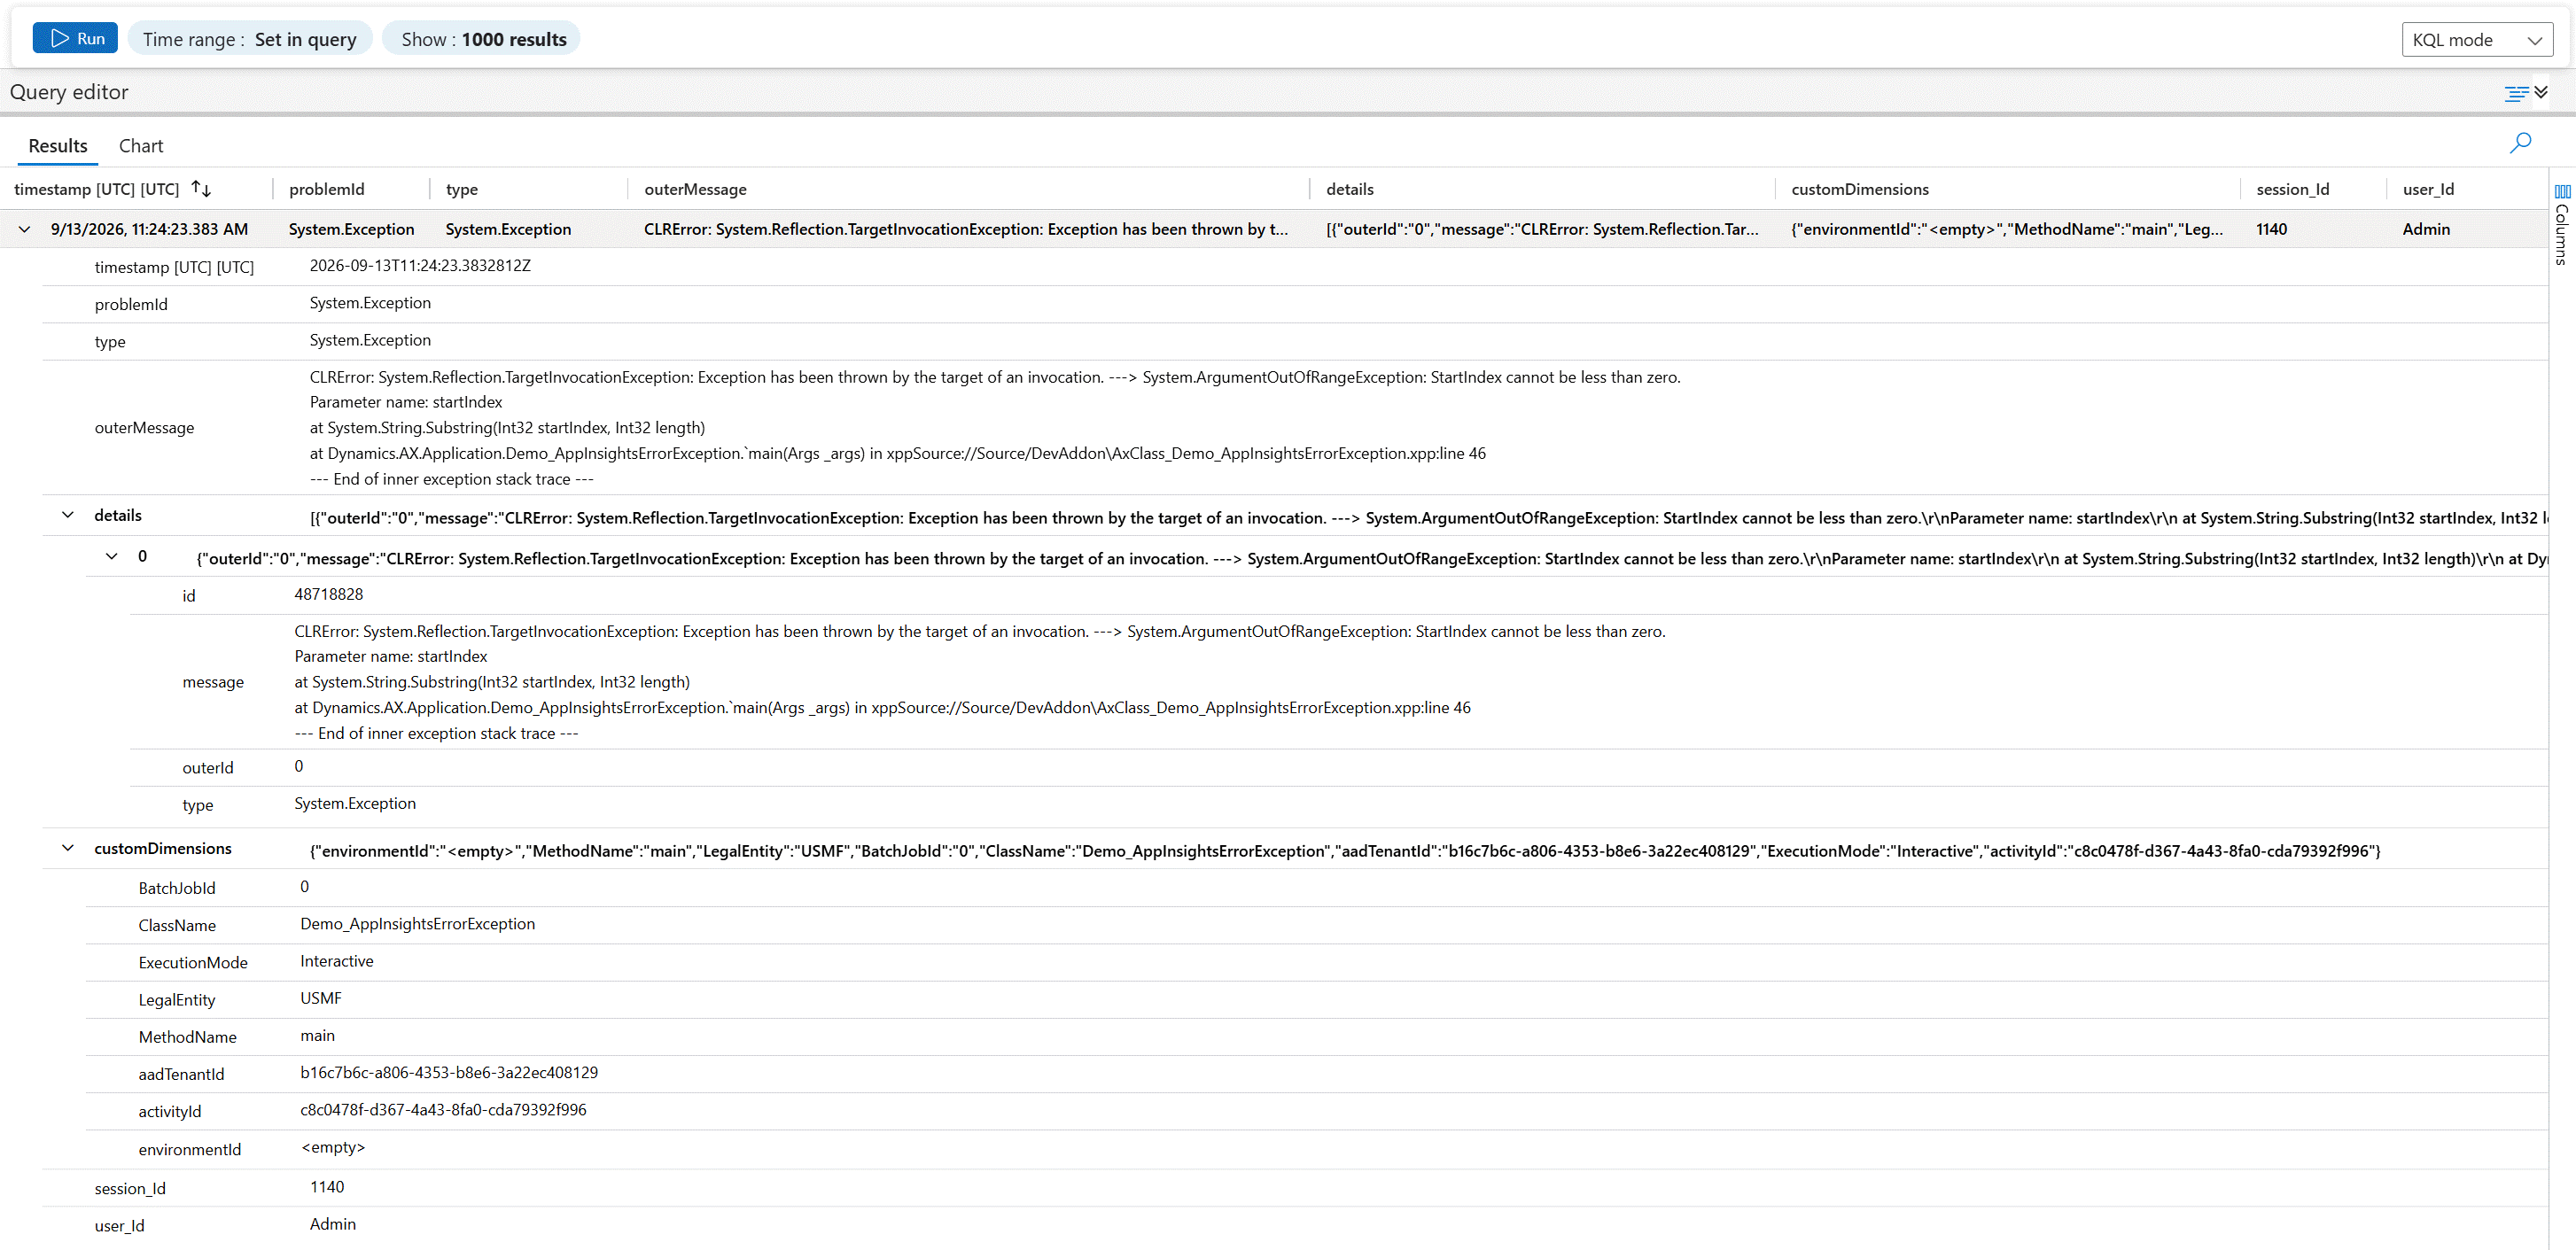The height and width of the screenshot is (1250, 2576).
Task: Click the user_Id column header
Action: tap(2428, 189)
